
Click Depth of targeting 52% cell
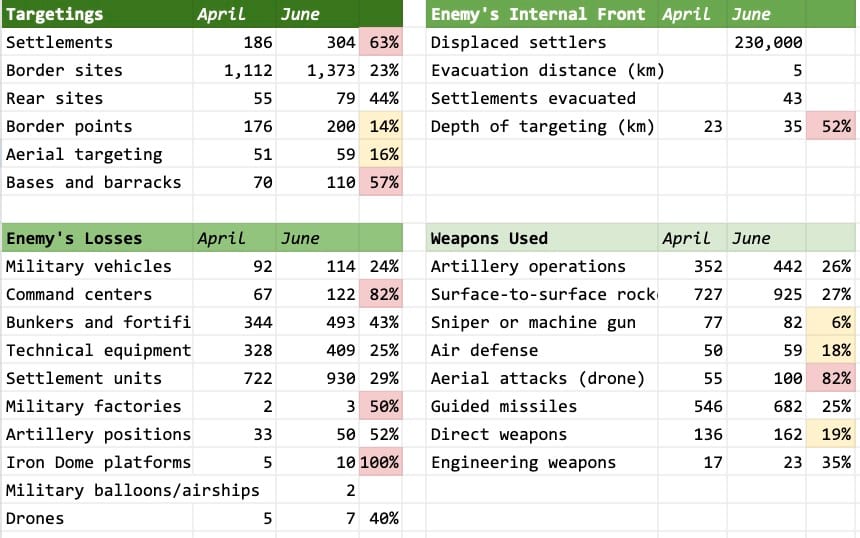click(x=830, y=126)
